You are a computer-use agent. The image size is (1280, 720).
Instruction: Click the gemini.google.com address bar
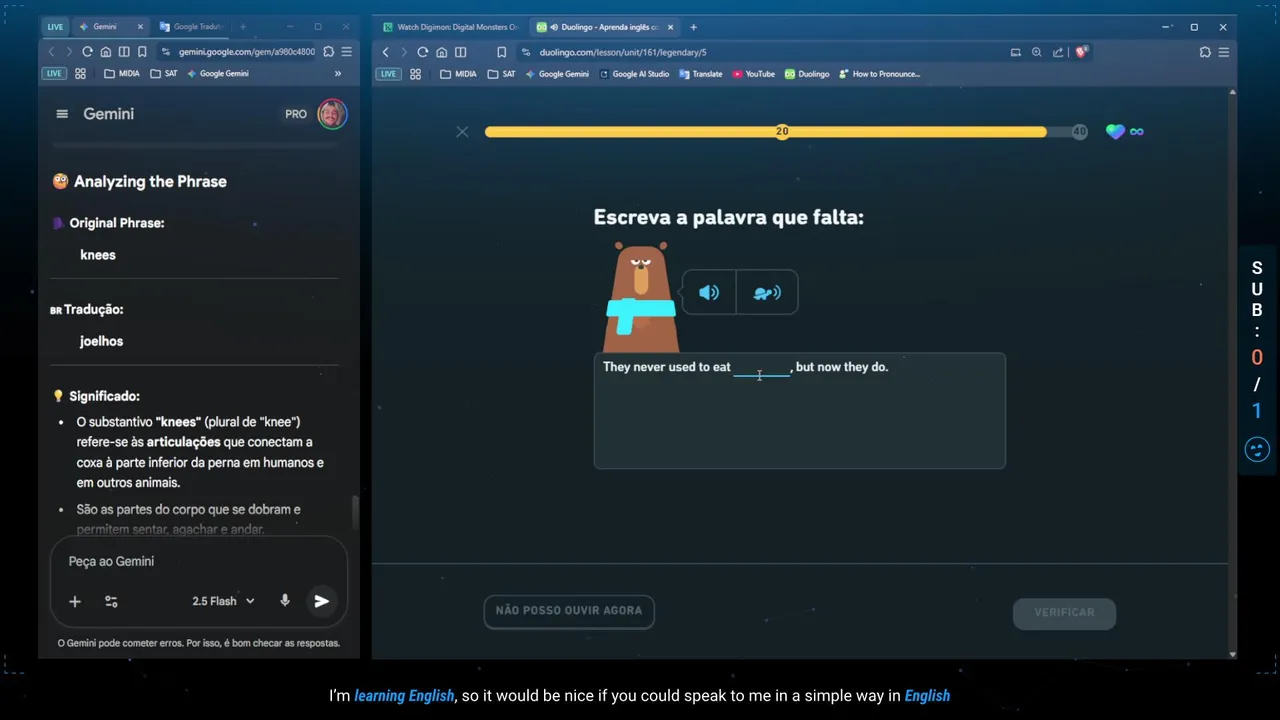(246, 52)
